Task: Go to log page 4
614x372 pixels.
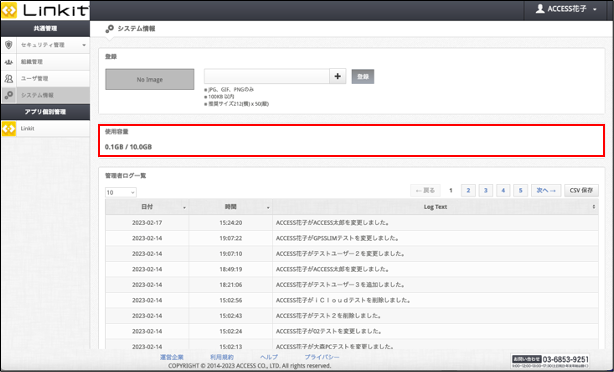Action: click(503, 190)
